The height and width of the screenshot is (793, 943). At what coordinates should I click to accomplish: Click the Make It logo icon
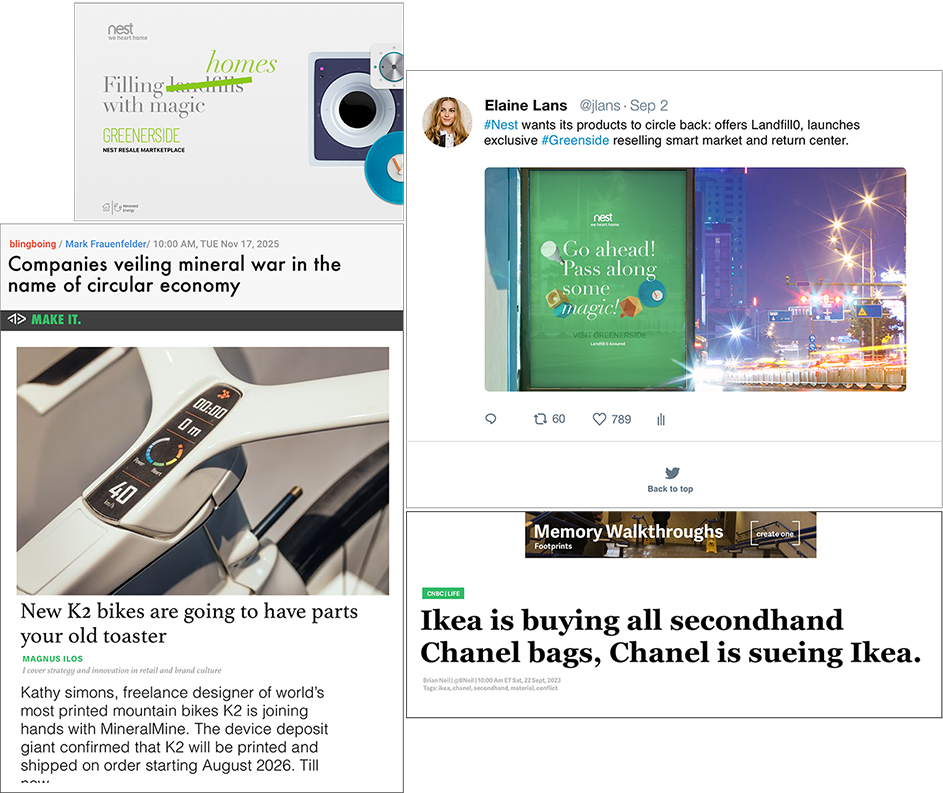[17, 319]
